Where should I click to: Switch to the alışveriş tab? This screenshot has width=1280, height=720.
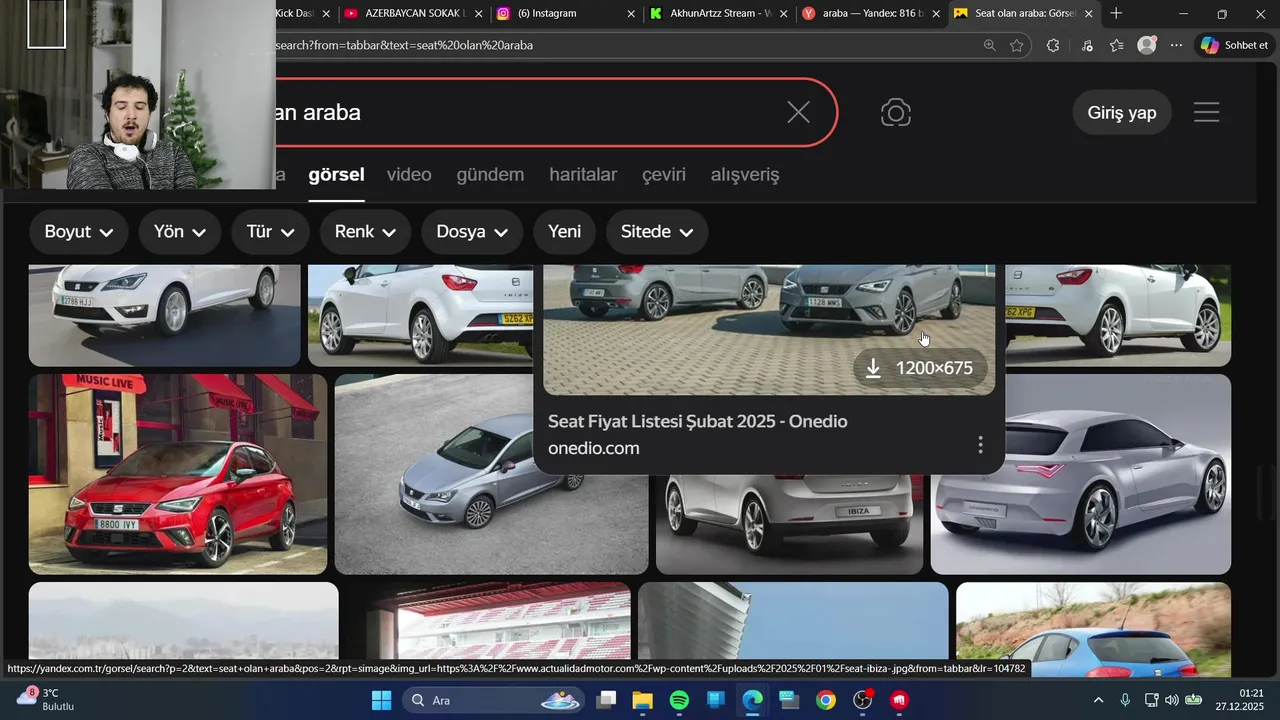pos(745,175)
